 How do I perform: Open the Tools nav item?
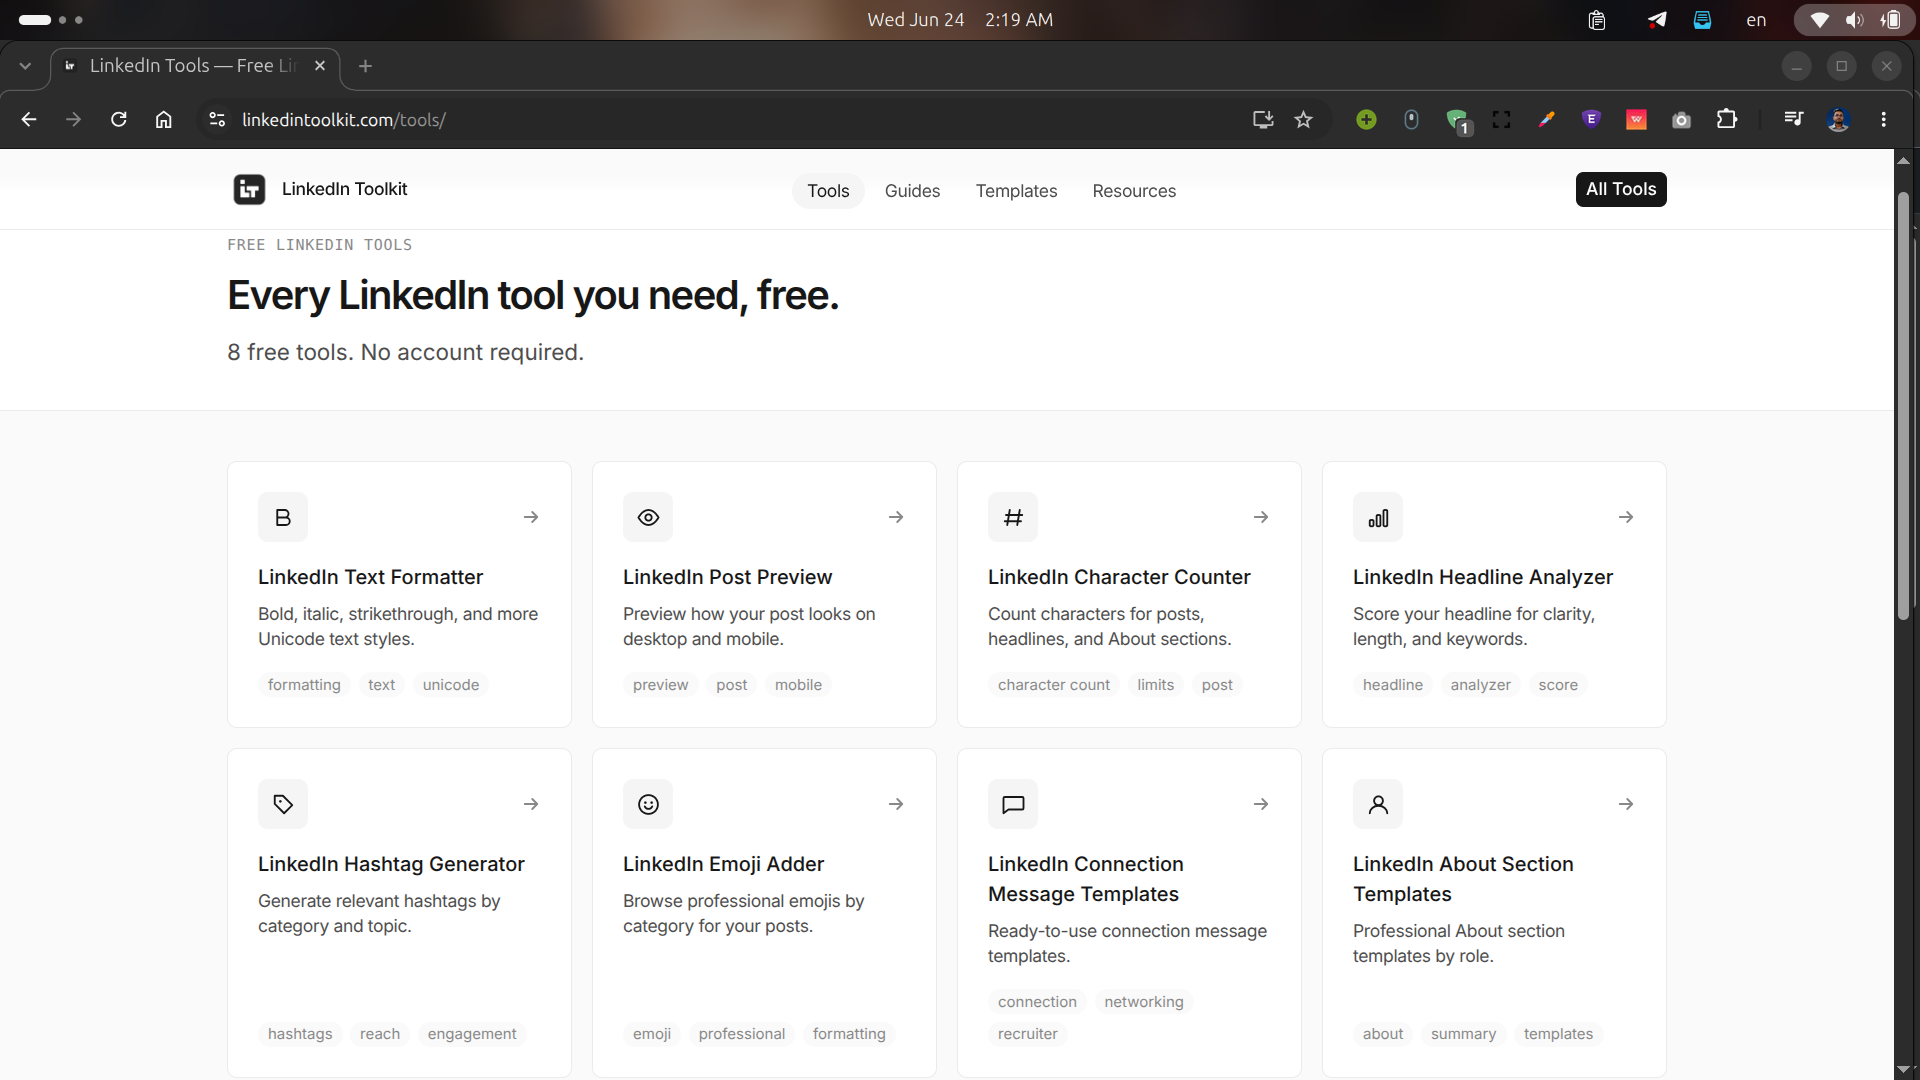point(828,190)
